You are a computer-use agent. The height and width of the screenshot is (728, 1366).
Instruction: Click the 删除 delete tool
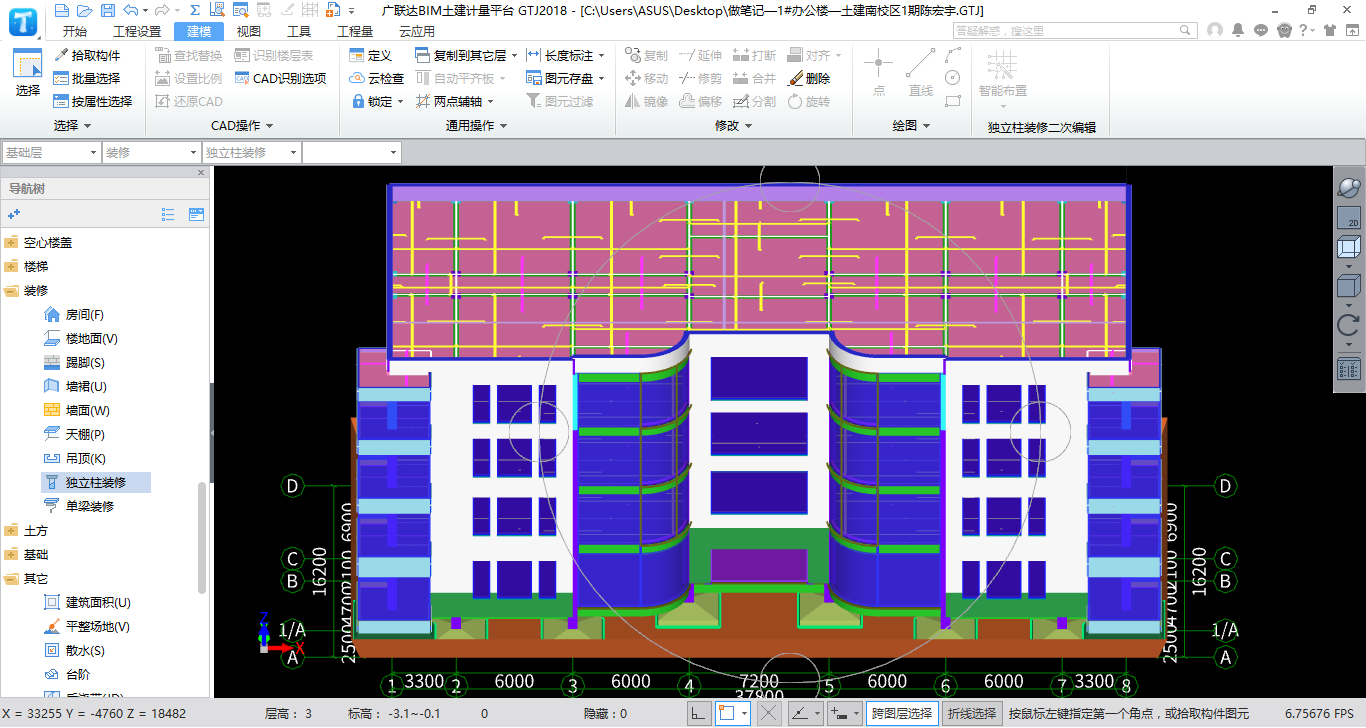(x=809, y=78)
